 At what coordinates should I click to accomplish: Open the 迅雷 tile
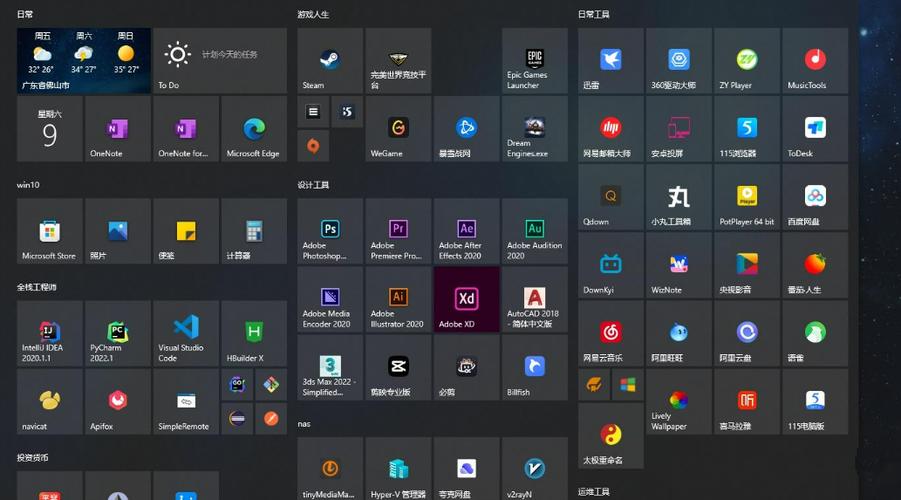(x=610, y=61)
